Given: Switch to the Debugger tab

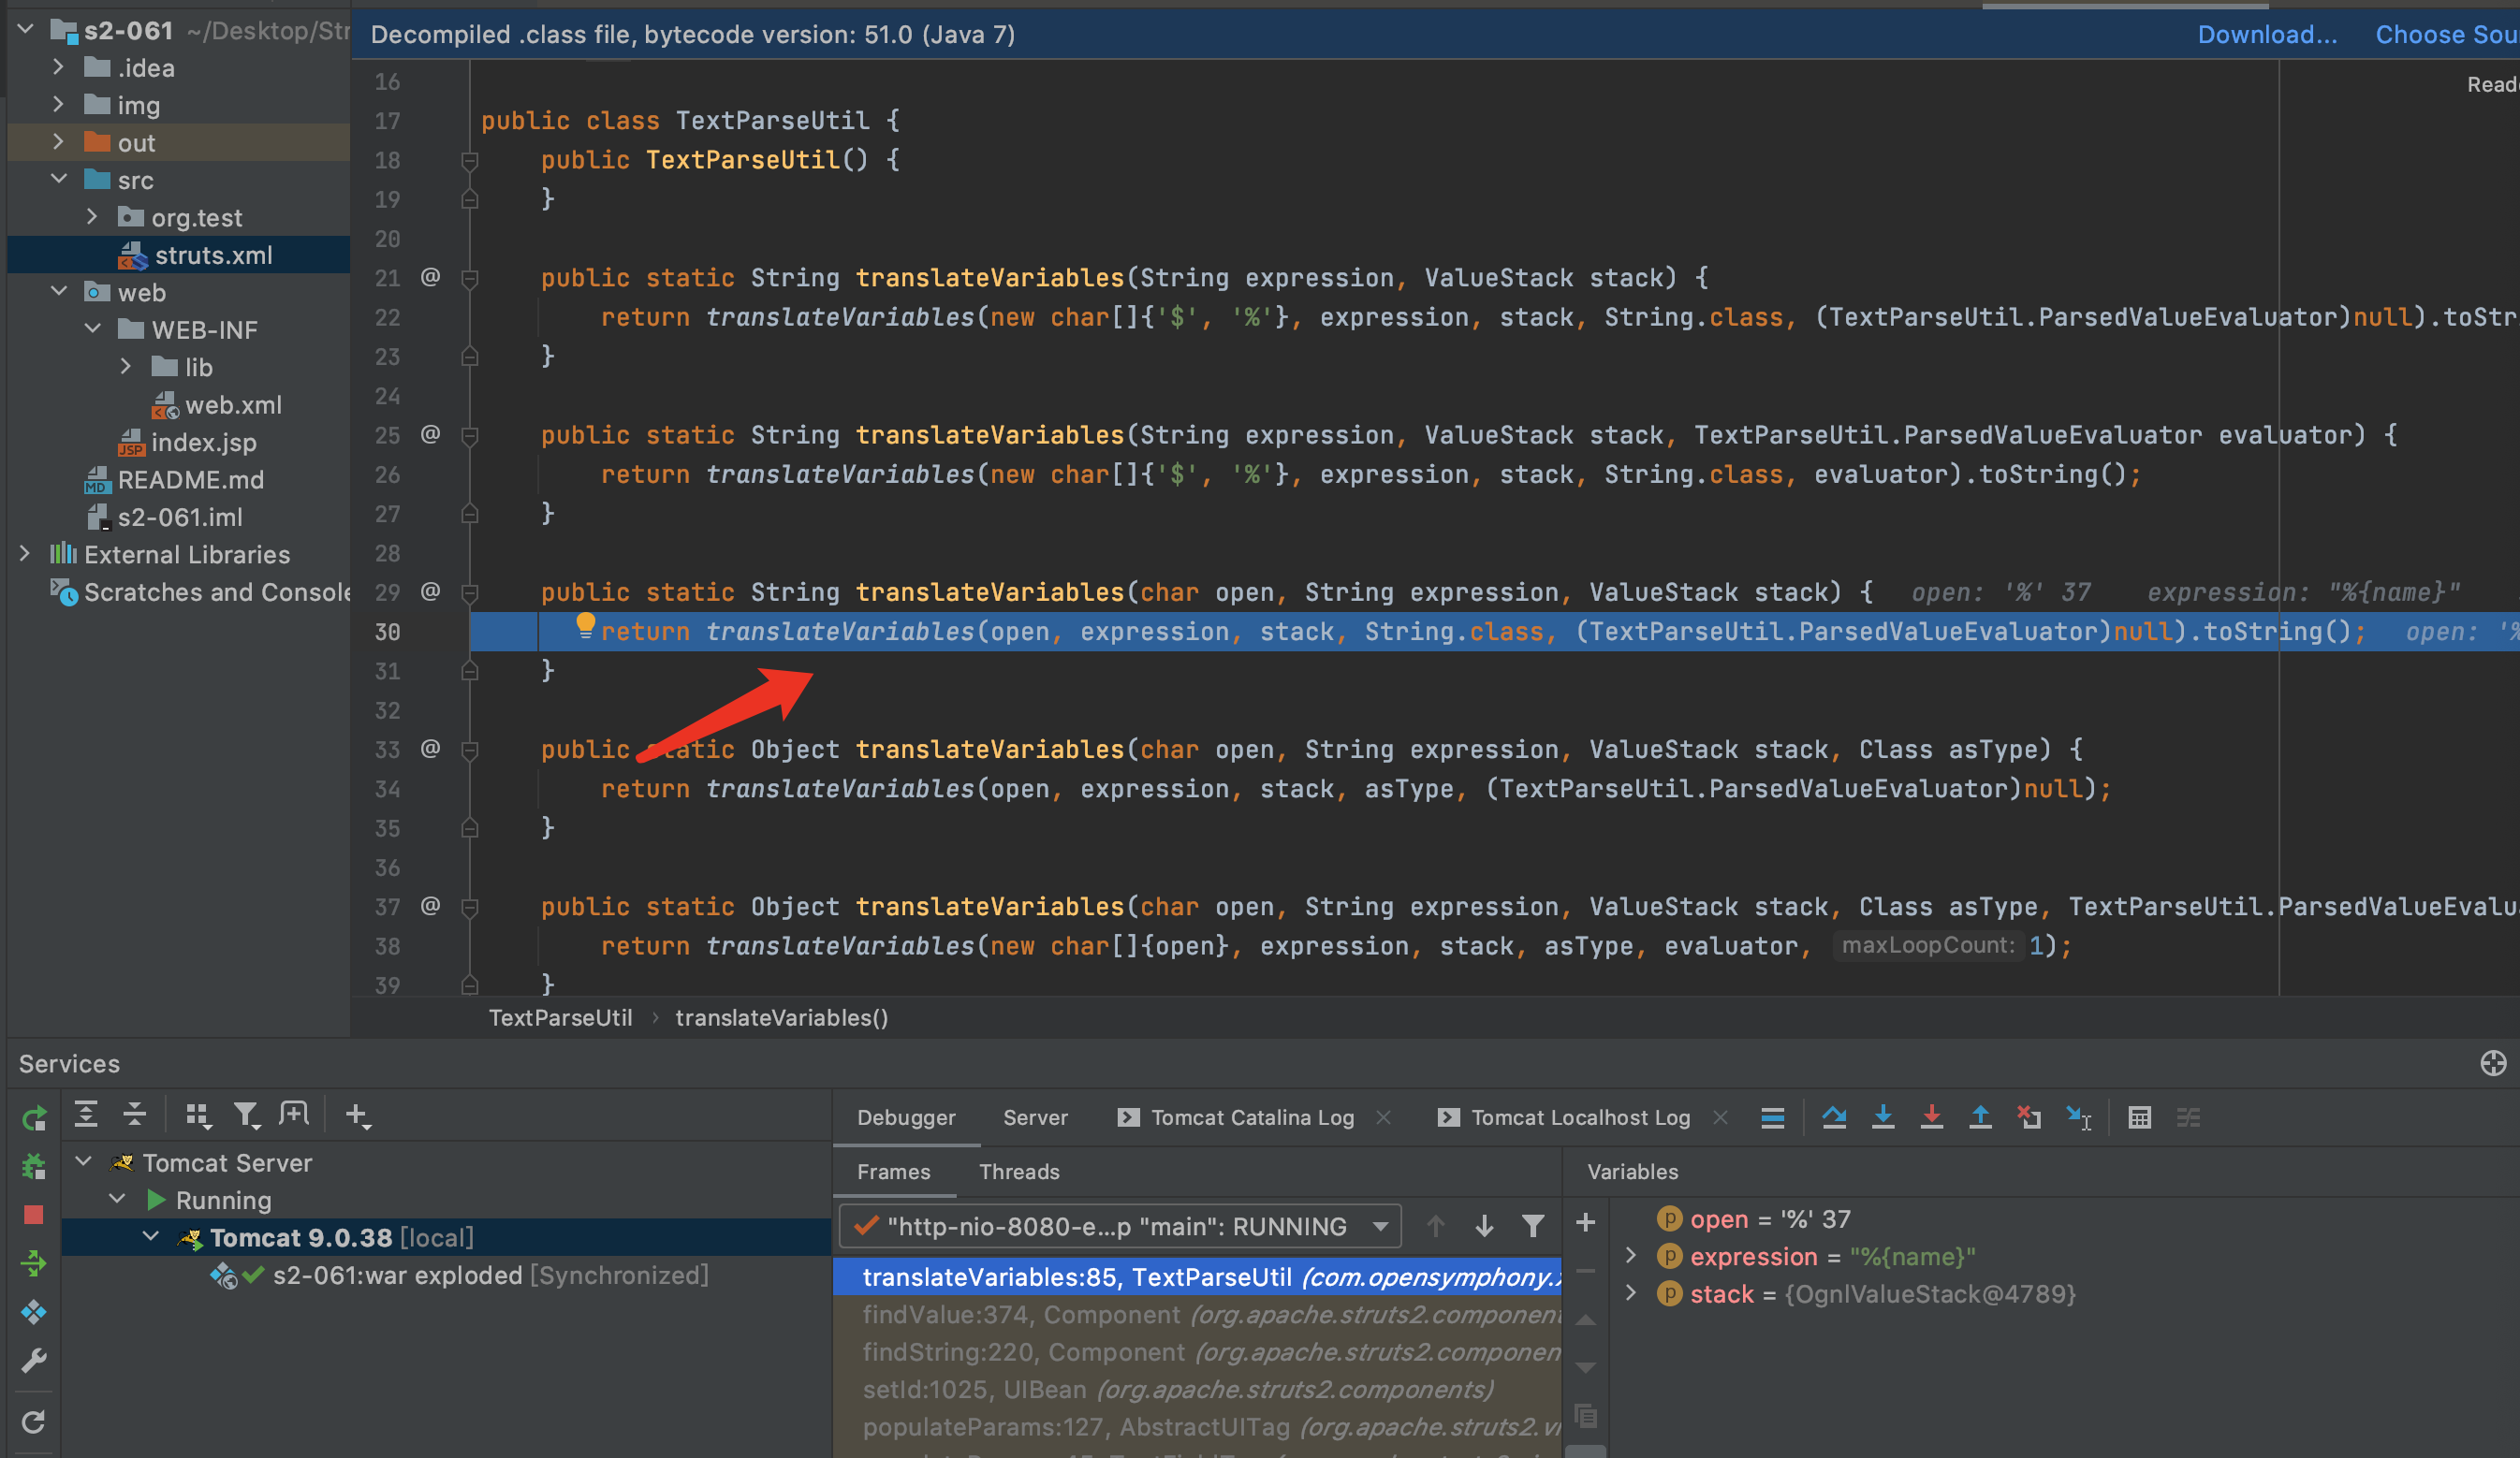Looking at the screenshot, I should [906, 1117].
